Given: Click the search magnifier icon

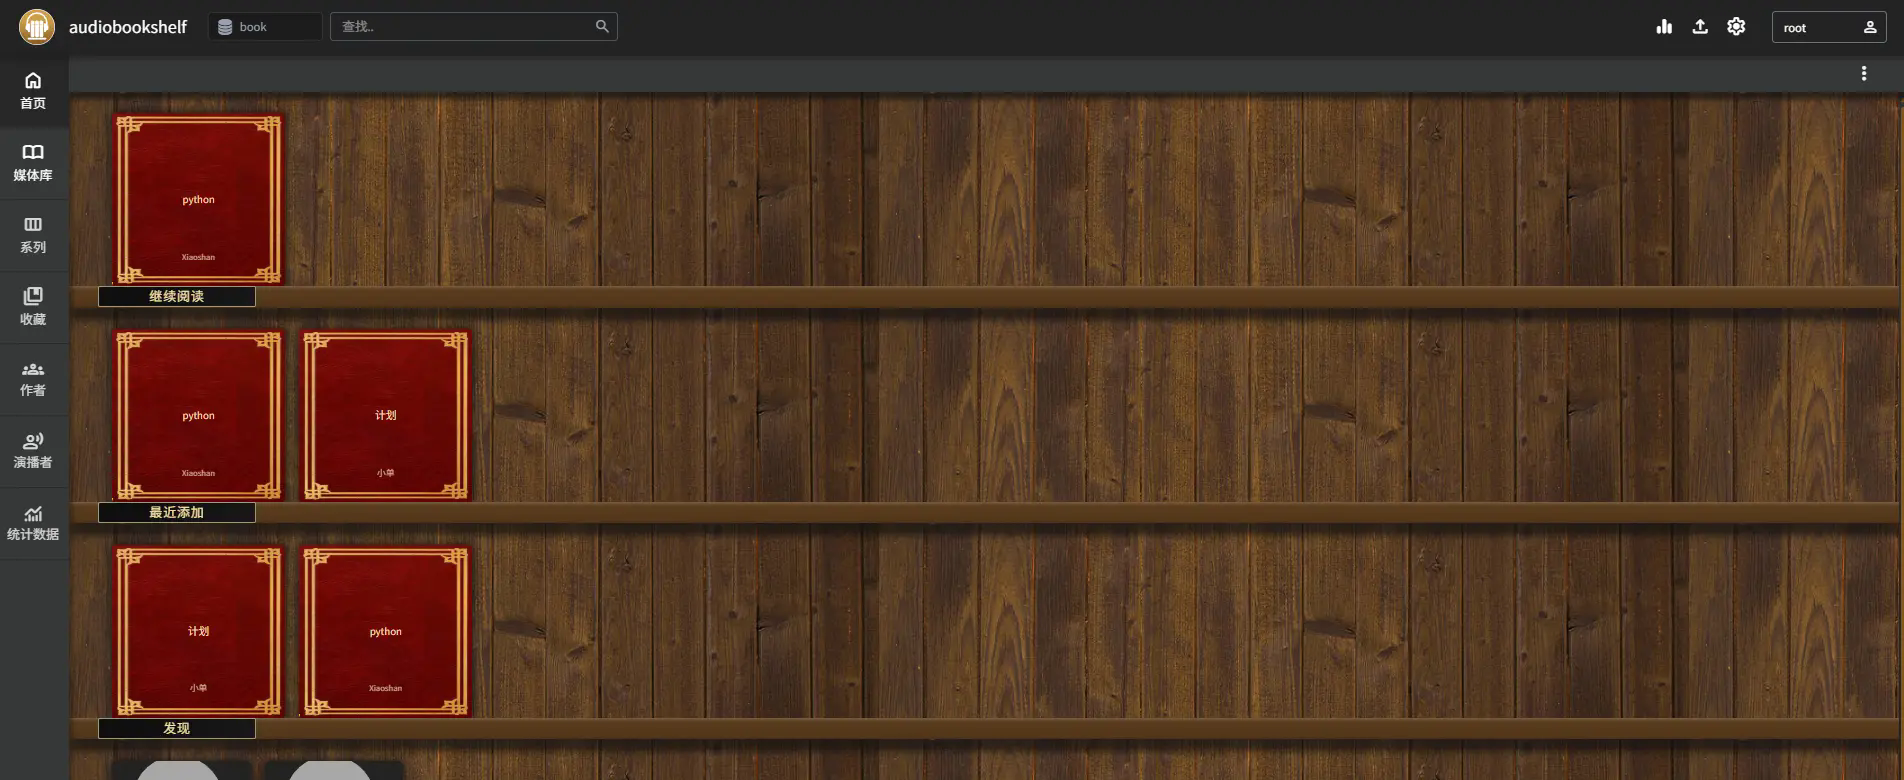Looking at the screenshot, I should pos(602,27).
